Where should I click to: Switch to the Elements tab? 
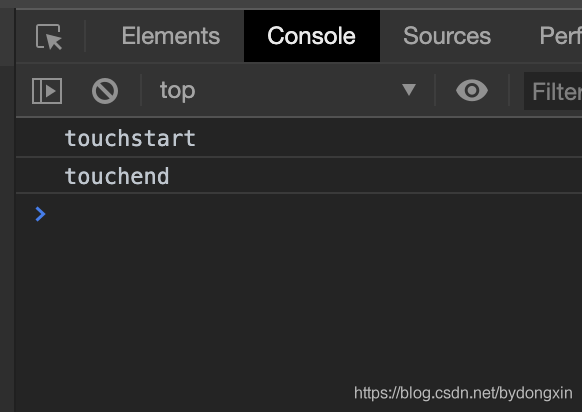click(x=171, y=36)
